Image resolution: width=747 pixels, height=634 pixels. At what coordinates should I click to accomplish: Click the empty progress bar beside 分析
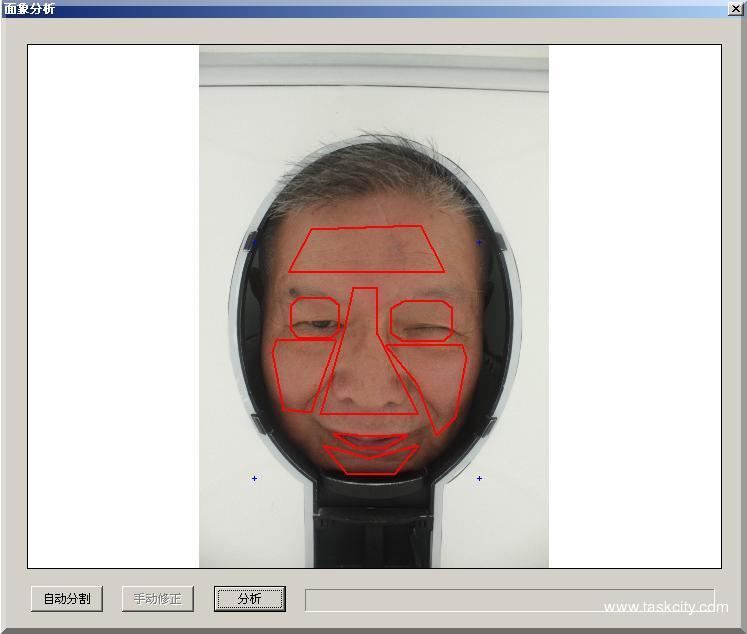coord(509,599)
